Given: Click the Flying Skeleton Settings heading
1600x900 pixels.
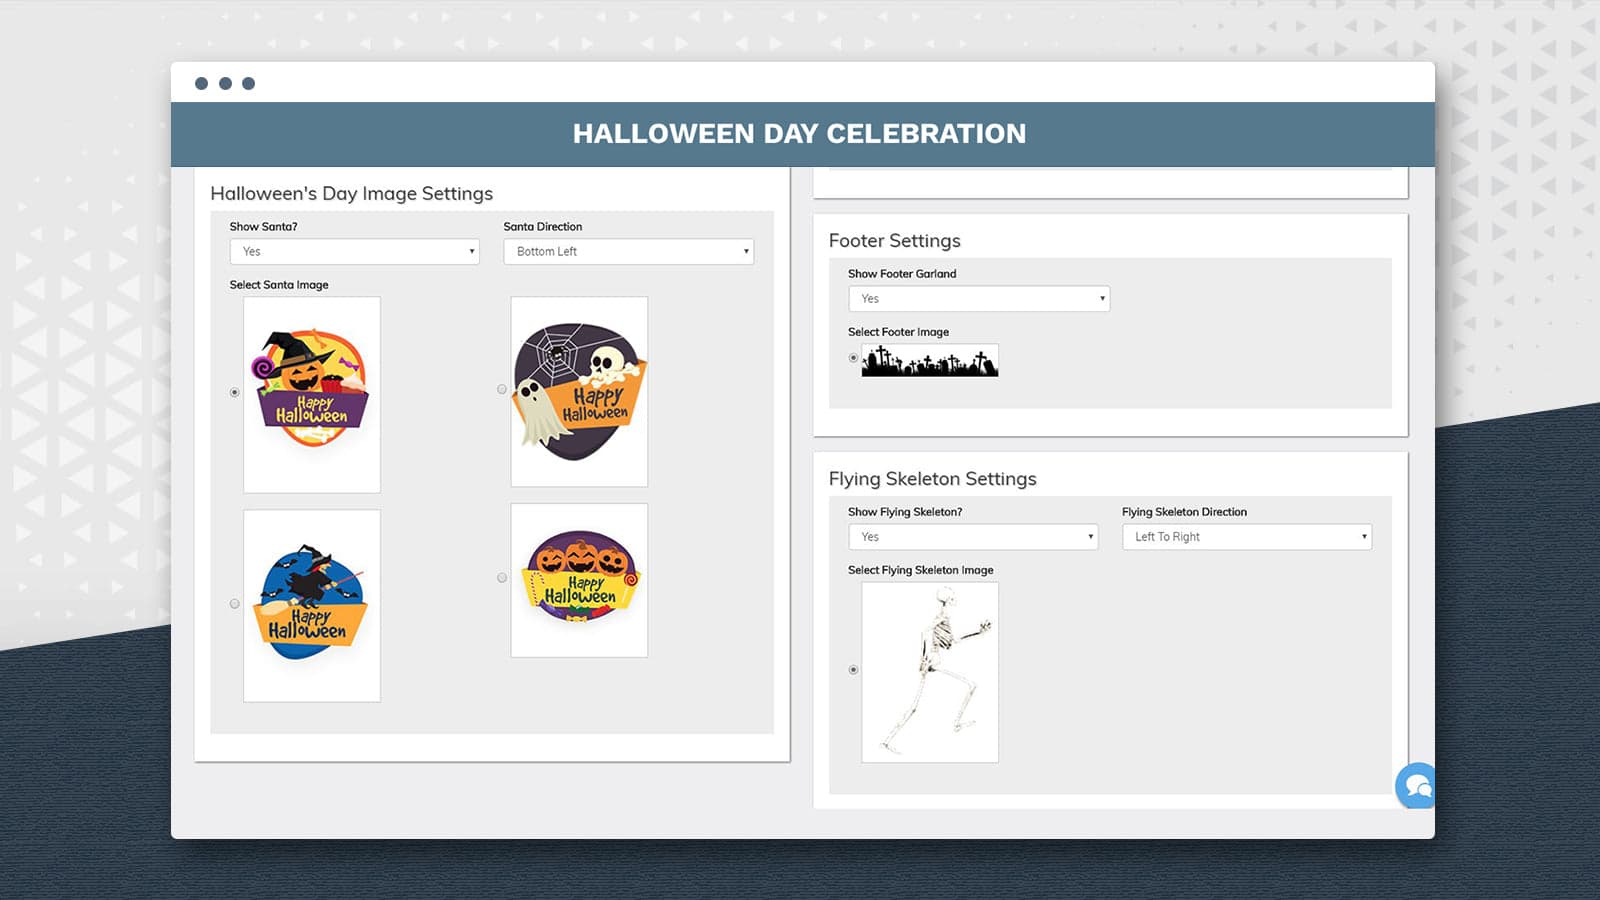Looking at the screenshot, I should point(932,479).
